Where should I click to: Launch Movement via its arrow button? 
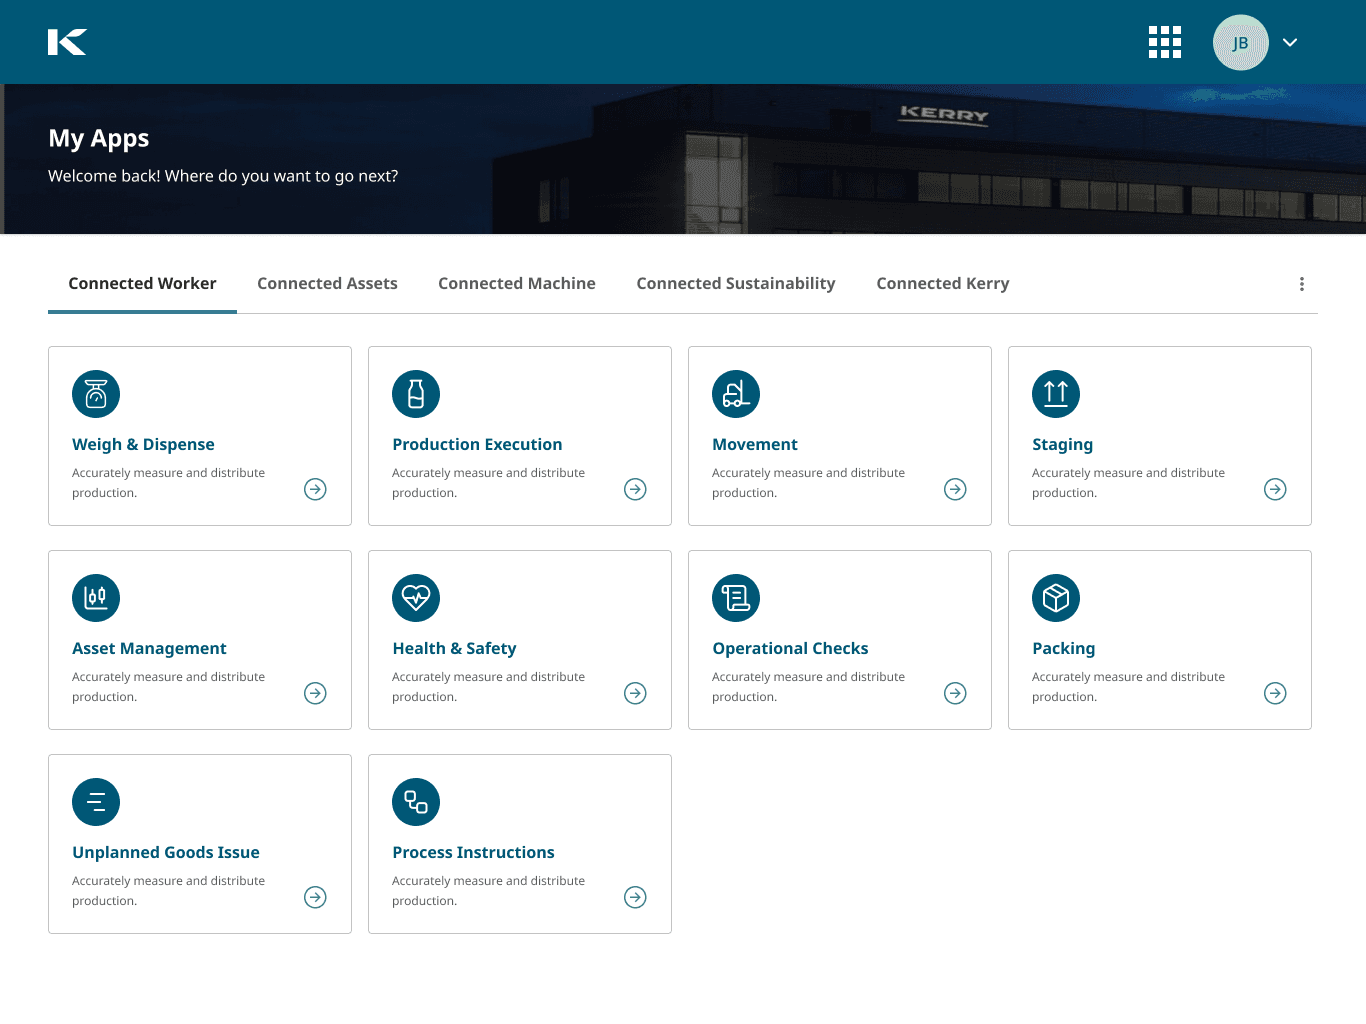pos(955,489)
